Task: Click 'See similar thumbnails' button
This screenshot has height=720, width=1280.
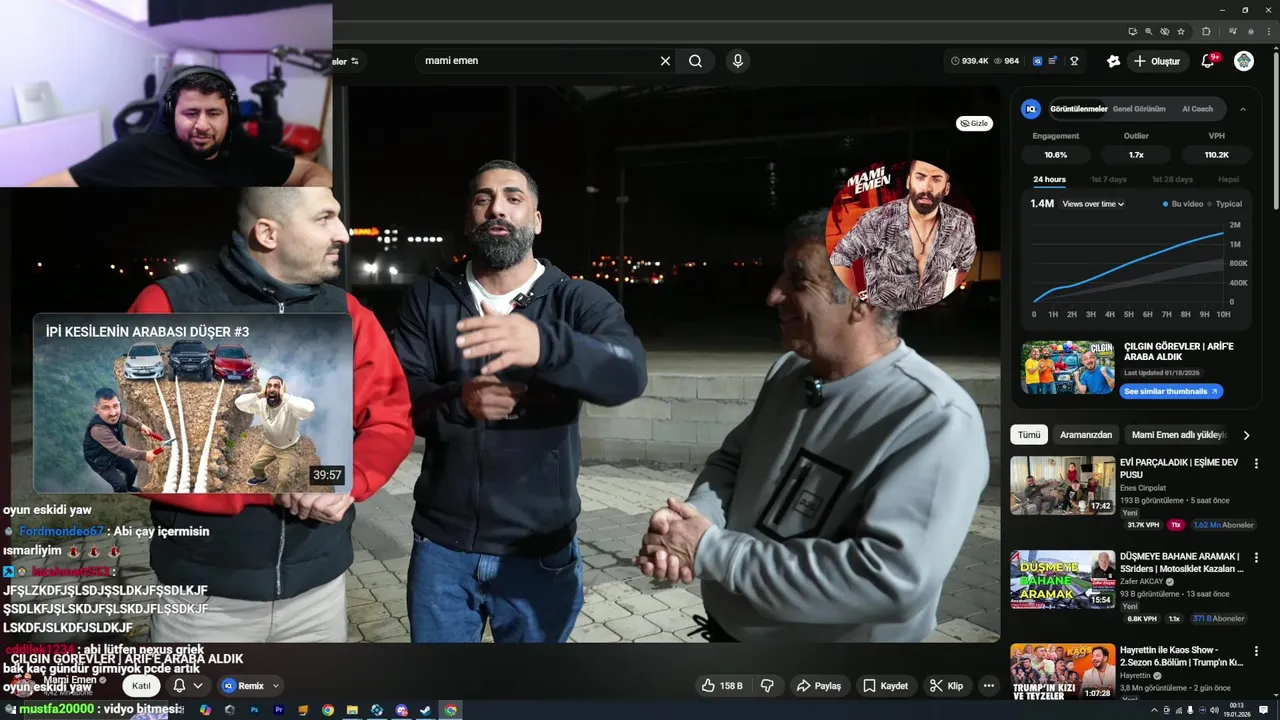Action: click(1171, 391)
